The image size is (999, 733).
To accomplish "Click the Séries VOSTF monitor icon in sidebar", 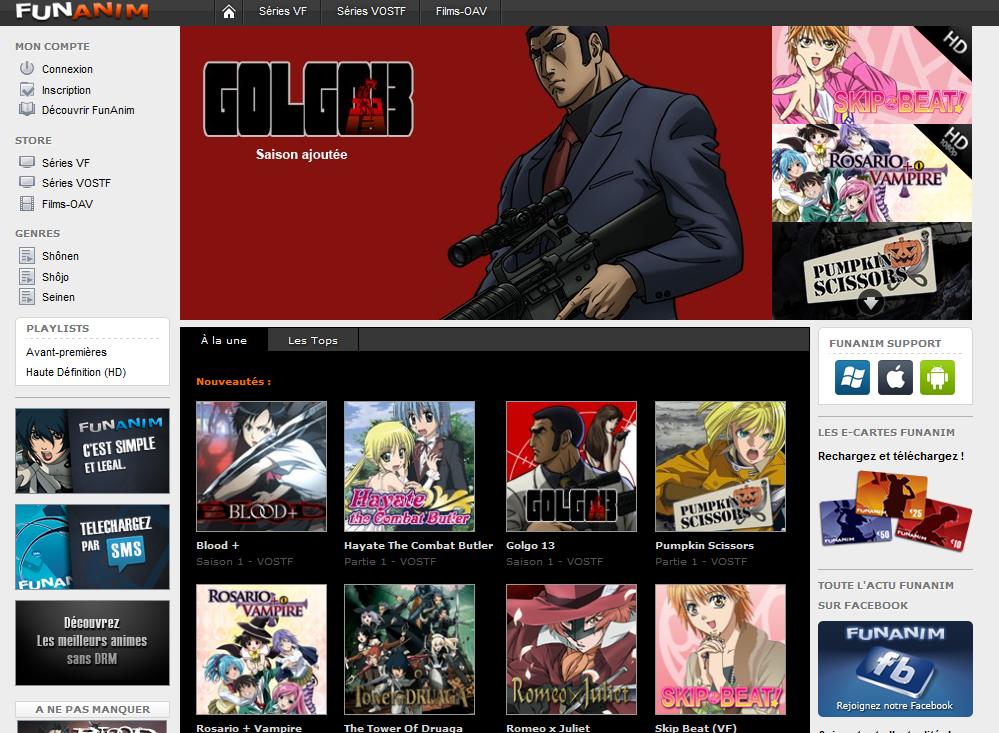I will pyautogui.click(x=27, y=182).
